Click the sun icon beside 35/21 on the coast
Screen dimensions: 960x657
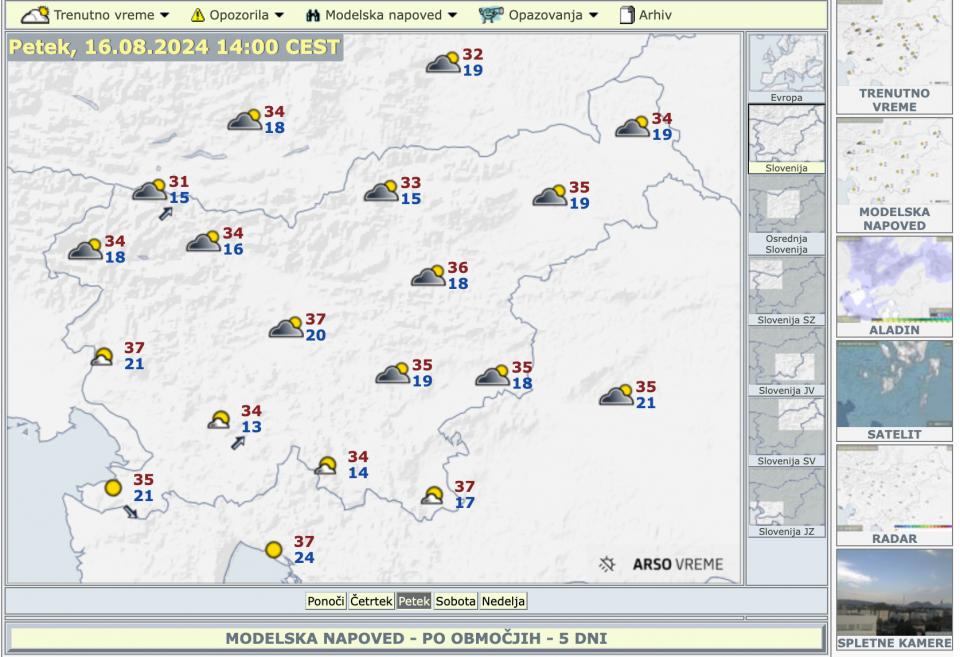[x=113, y=488]
